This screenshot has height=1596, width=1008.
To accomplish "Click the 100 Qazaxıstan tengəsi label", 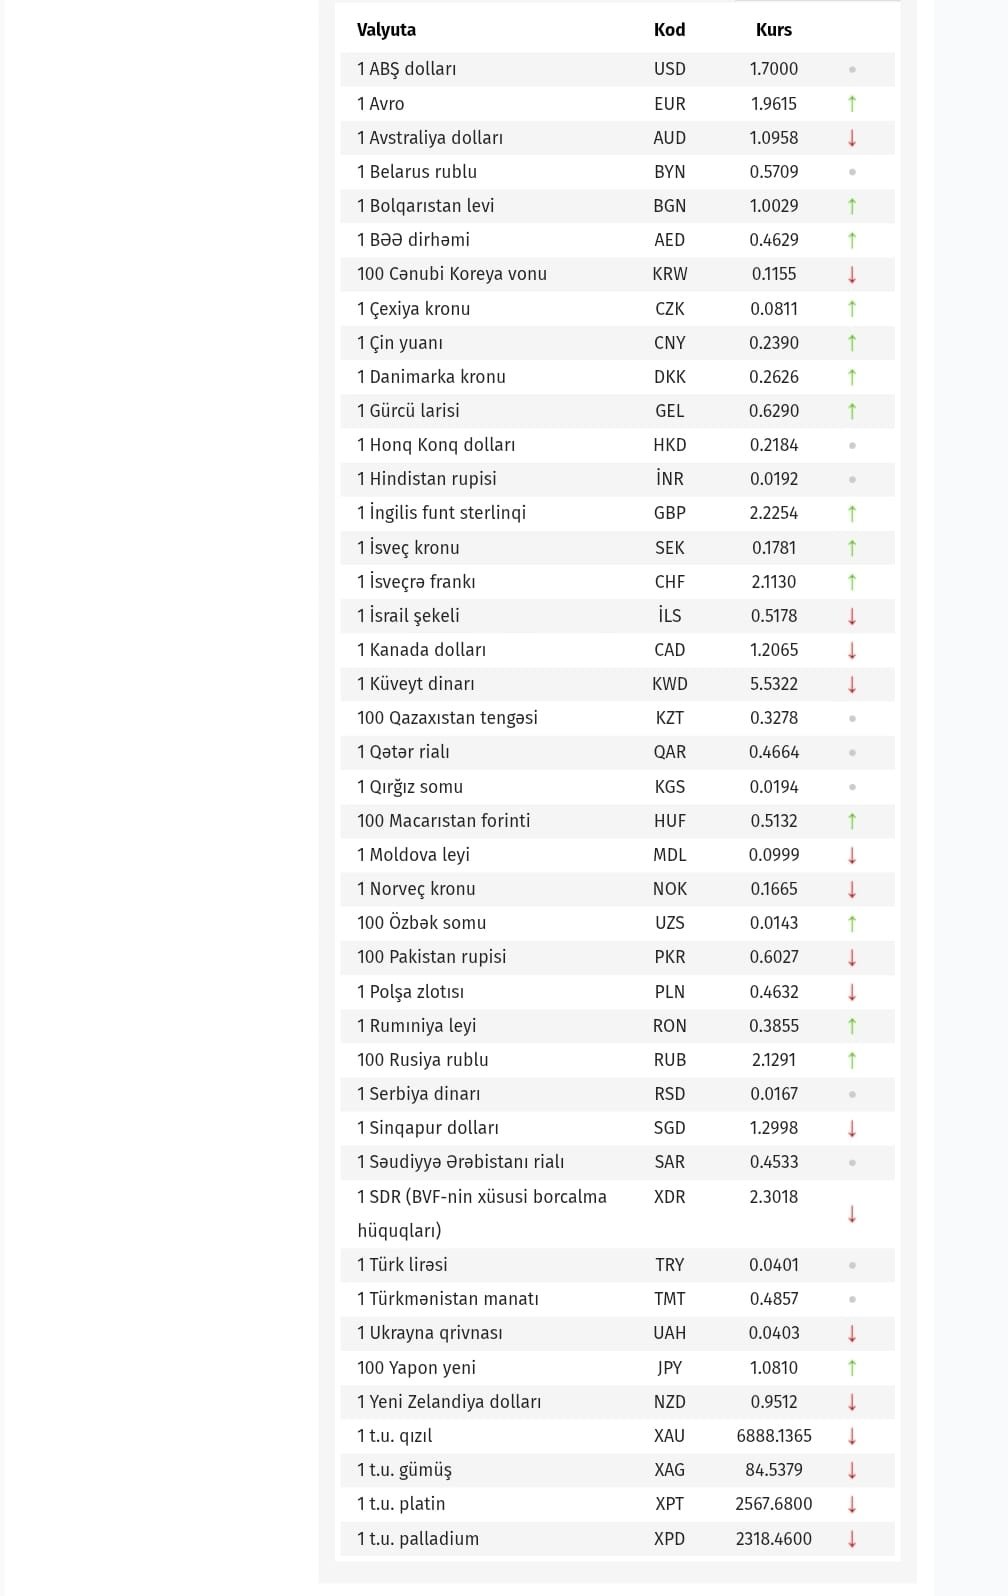I will (x=447, y=718).
